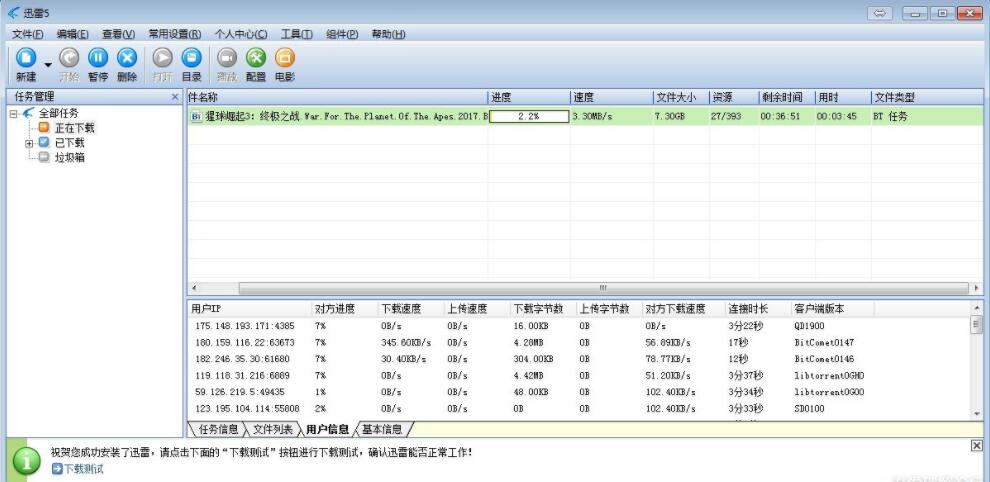
Task: Open the 工具(T) menu
Action: coord(297,34)
